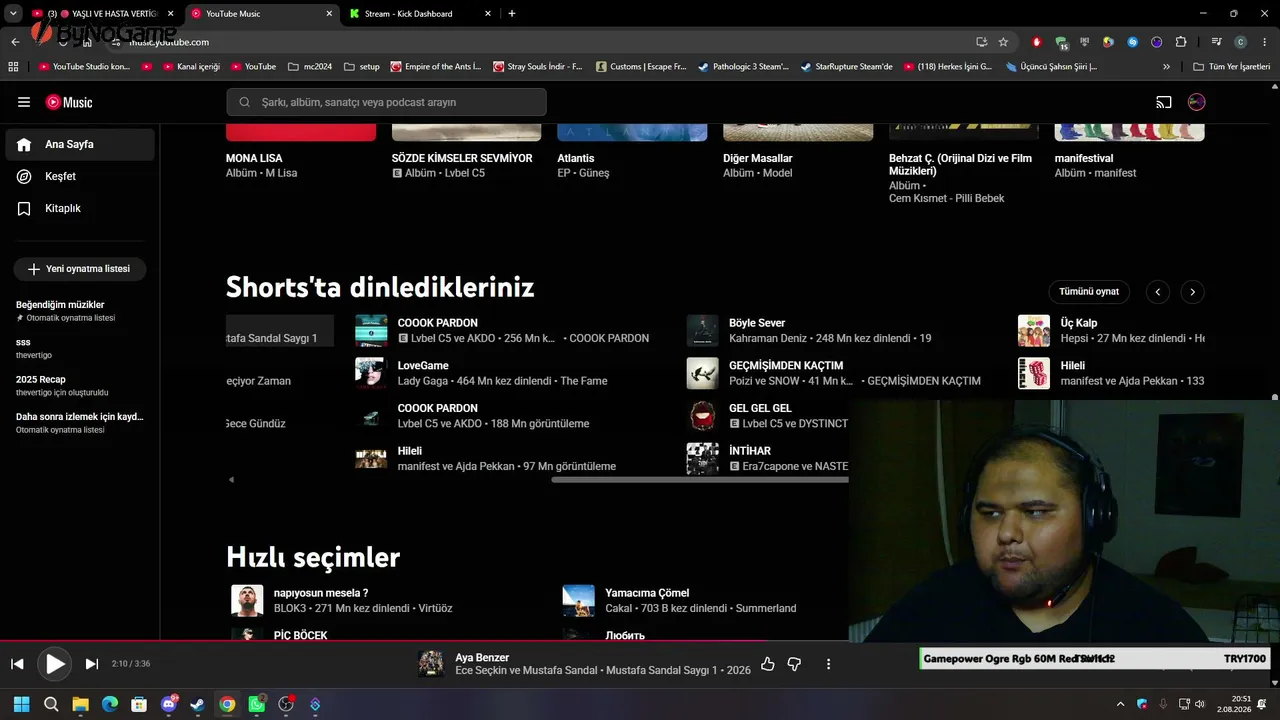Image resolution: width=1280 pixels, height=720 pixels.
Task: Show hidden system tray icons
Action: [1120, 704]
